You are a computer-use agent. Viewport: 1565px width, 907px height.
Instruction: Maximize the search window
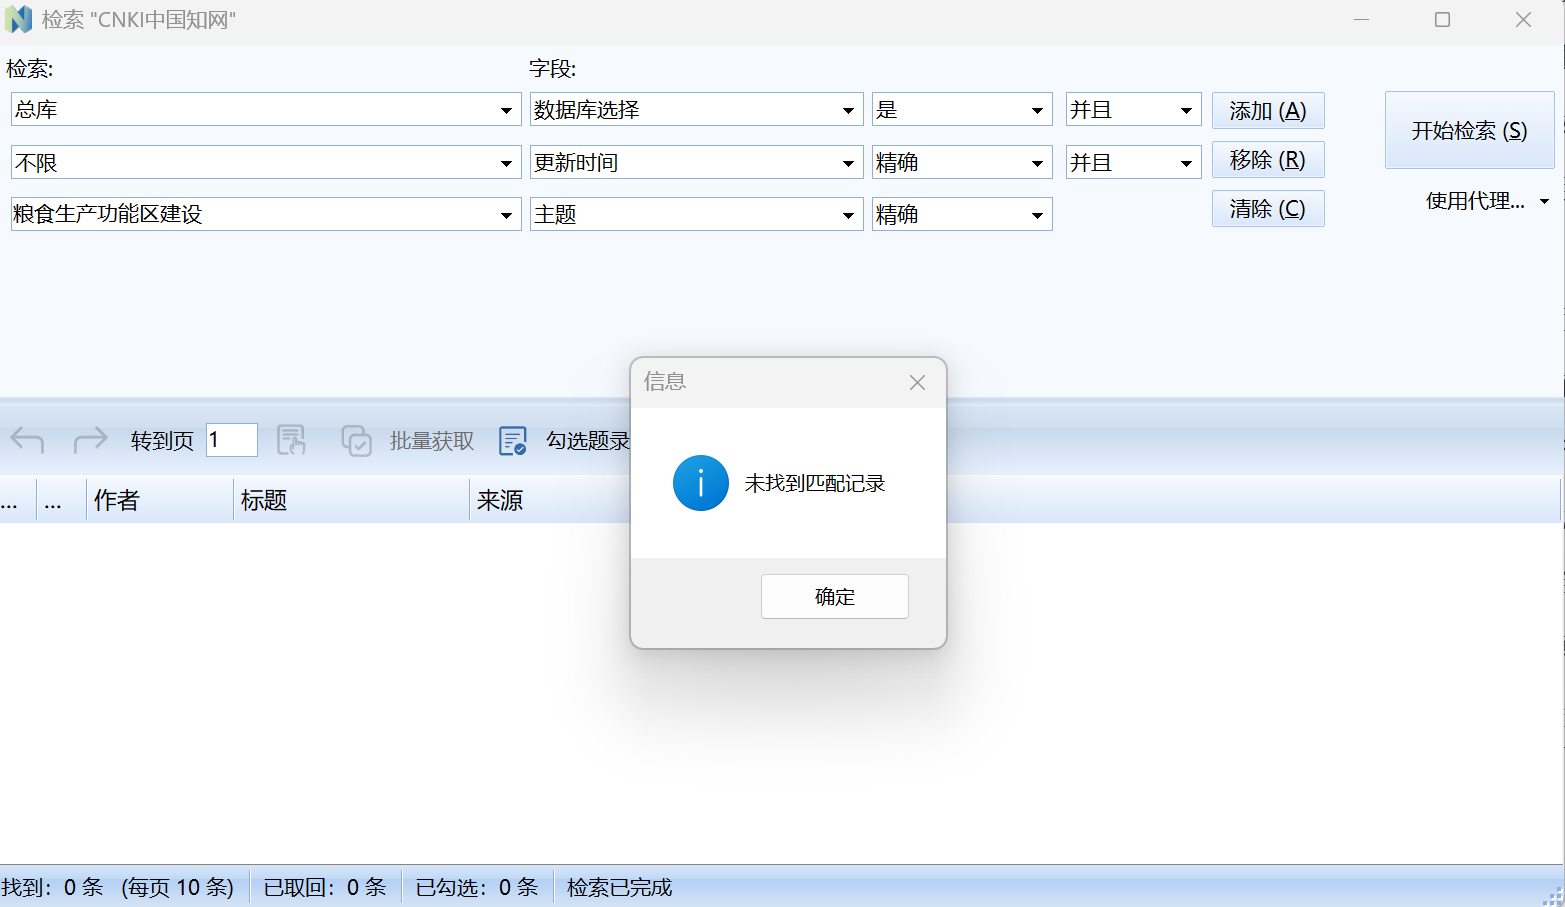[x=1442, y=19]
